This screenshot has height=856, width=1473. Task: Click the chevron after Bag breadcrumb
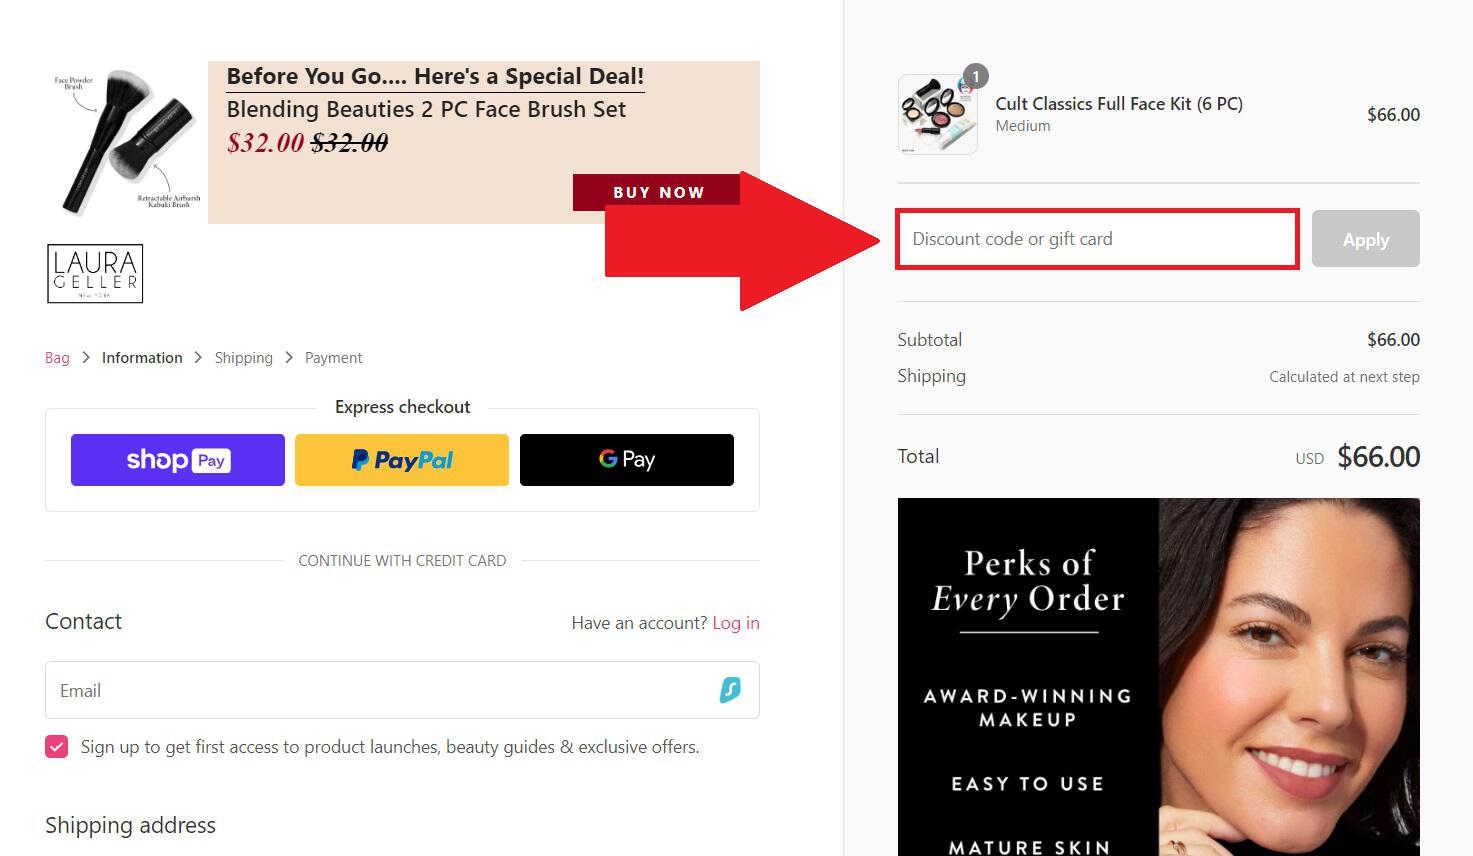[86, 357]
